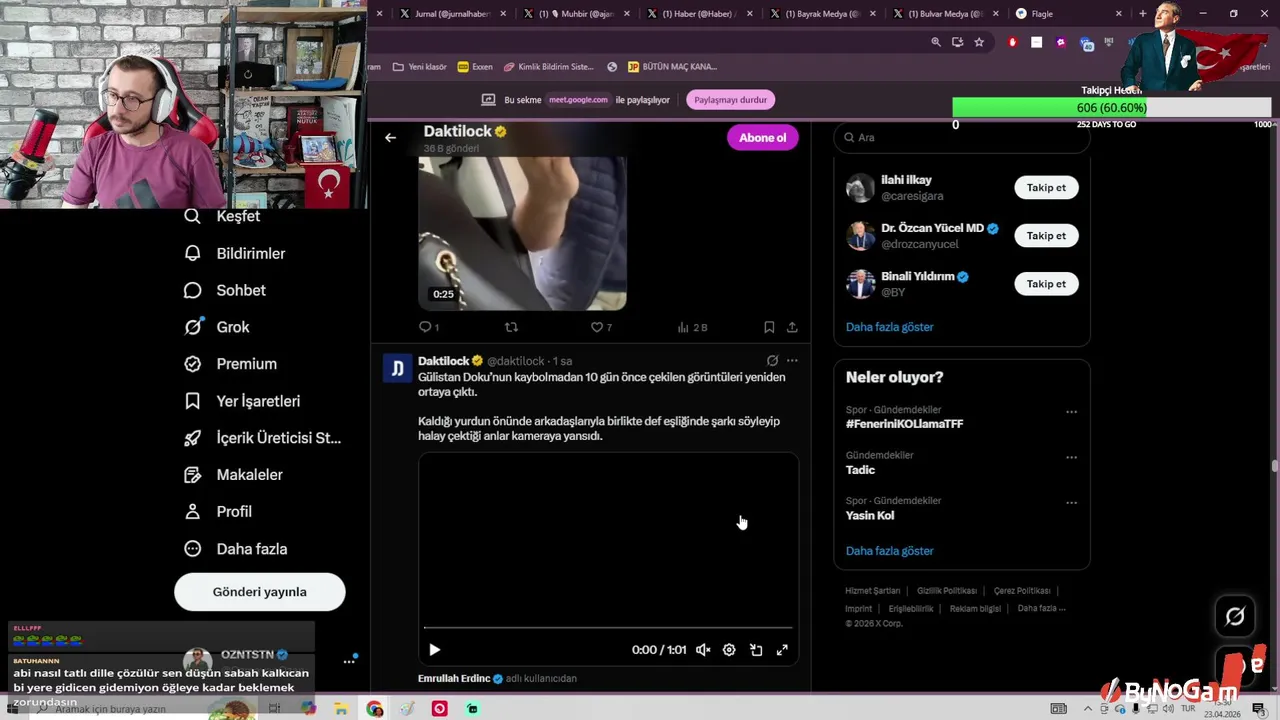This screenshot has width=1280, height=720.
Task: Open the Tadic trend
Action: click(x=860, y=470)
